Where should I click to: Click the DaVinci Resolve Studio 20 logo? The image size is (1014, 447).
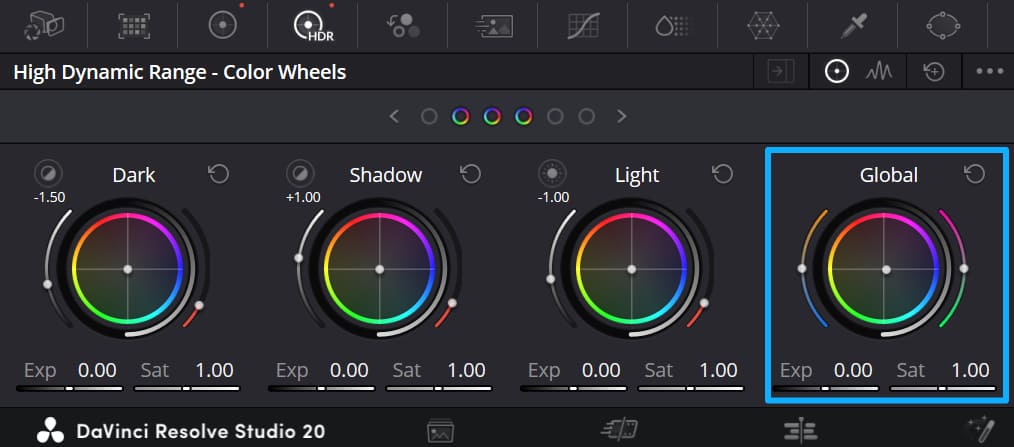pyautogui.click(x=180, y=431)
